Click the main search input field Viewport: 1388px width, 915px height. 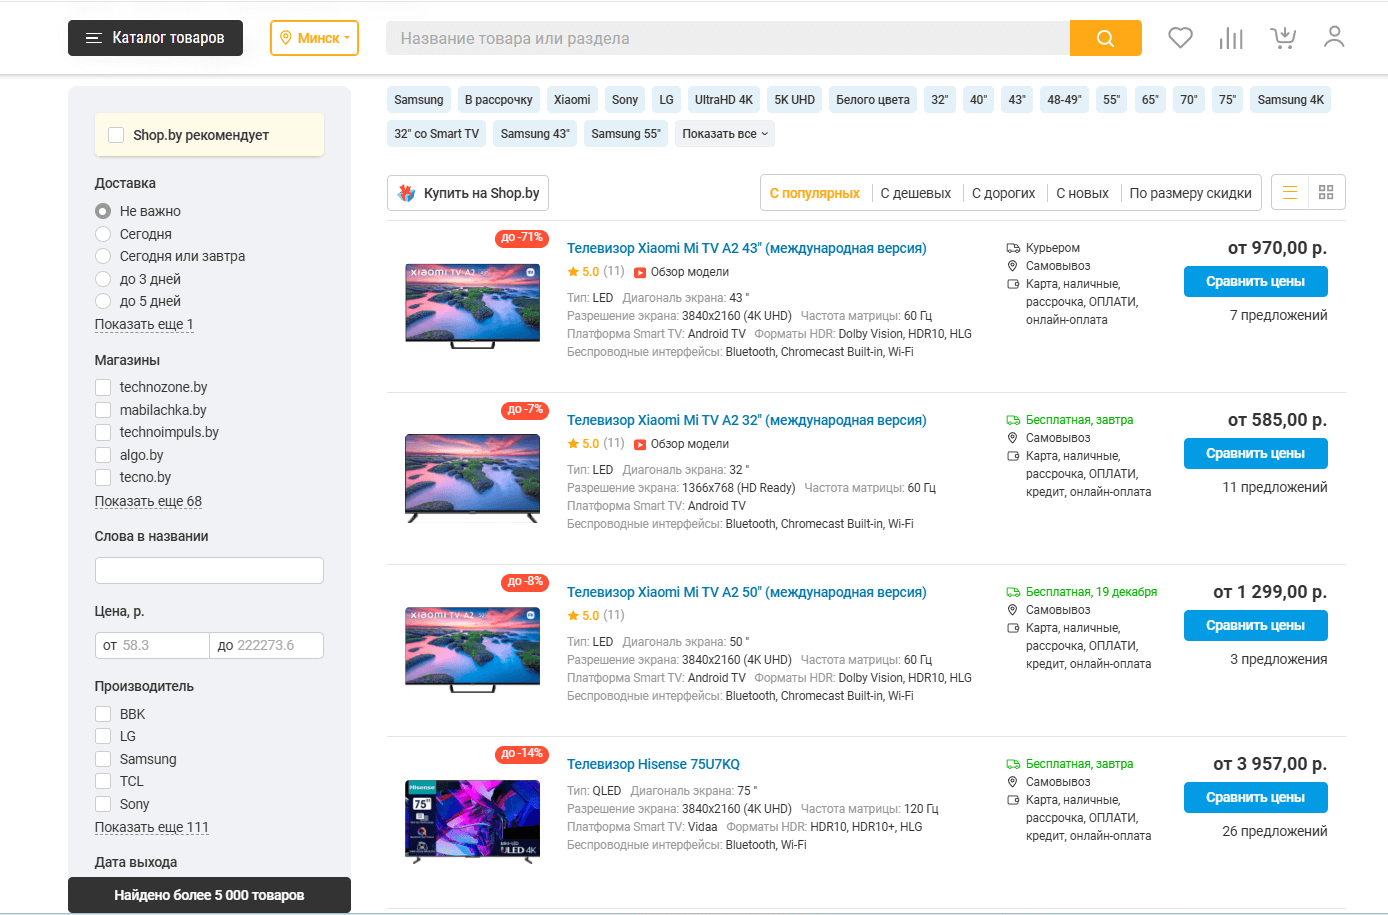tap(728, 38)
